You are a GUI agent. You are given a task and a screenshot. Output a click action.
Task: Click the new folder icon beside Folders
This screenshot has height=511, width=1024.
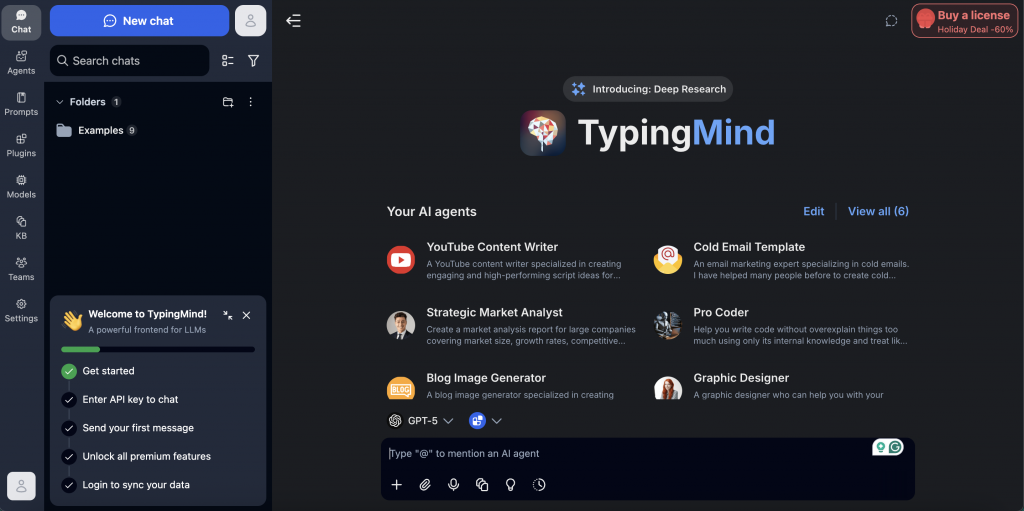228,102
